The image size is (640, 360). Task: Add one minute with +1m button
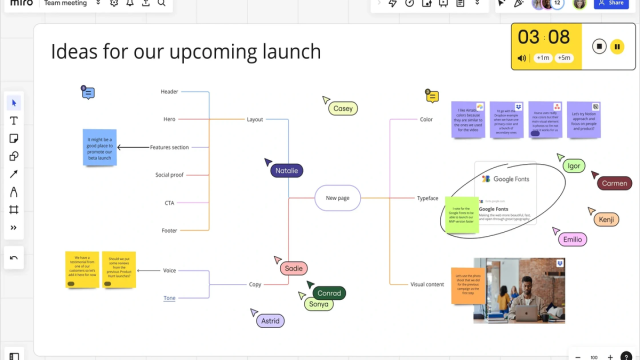pos(543,58)
